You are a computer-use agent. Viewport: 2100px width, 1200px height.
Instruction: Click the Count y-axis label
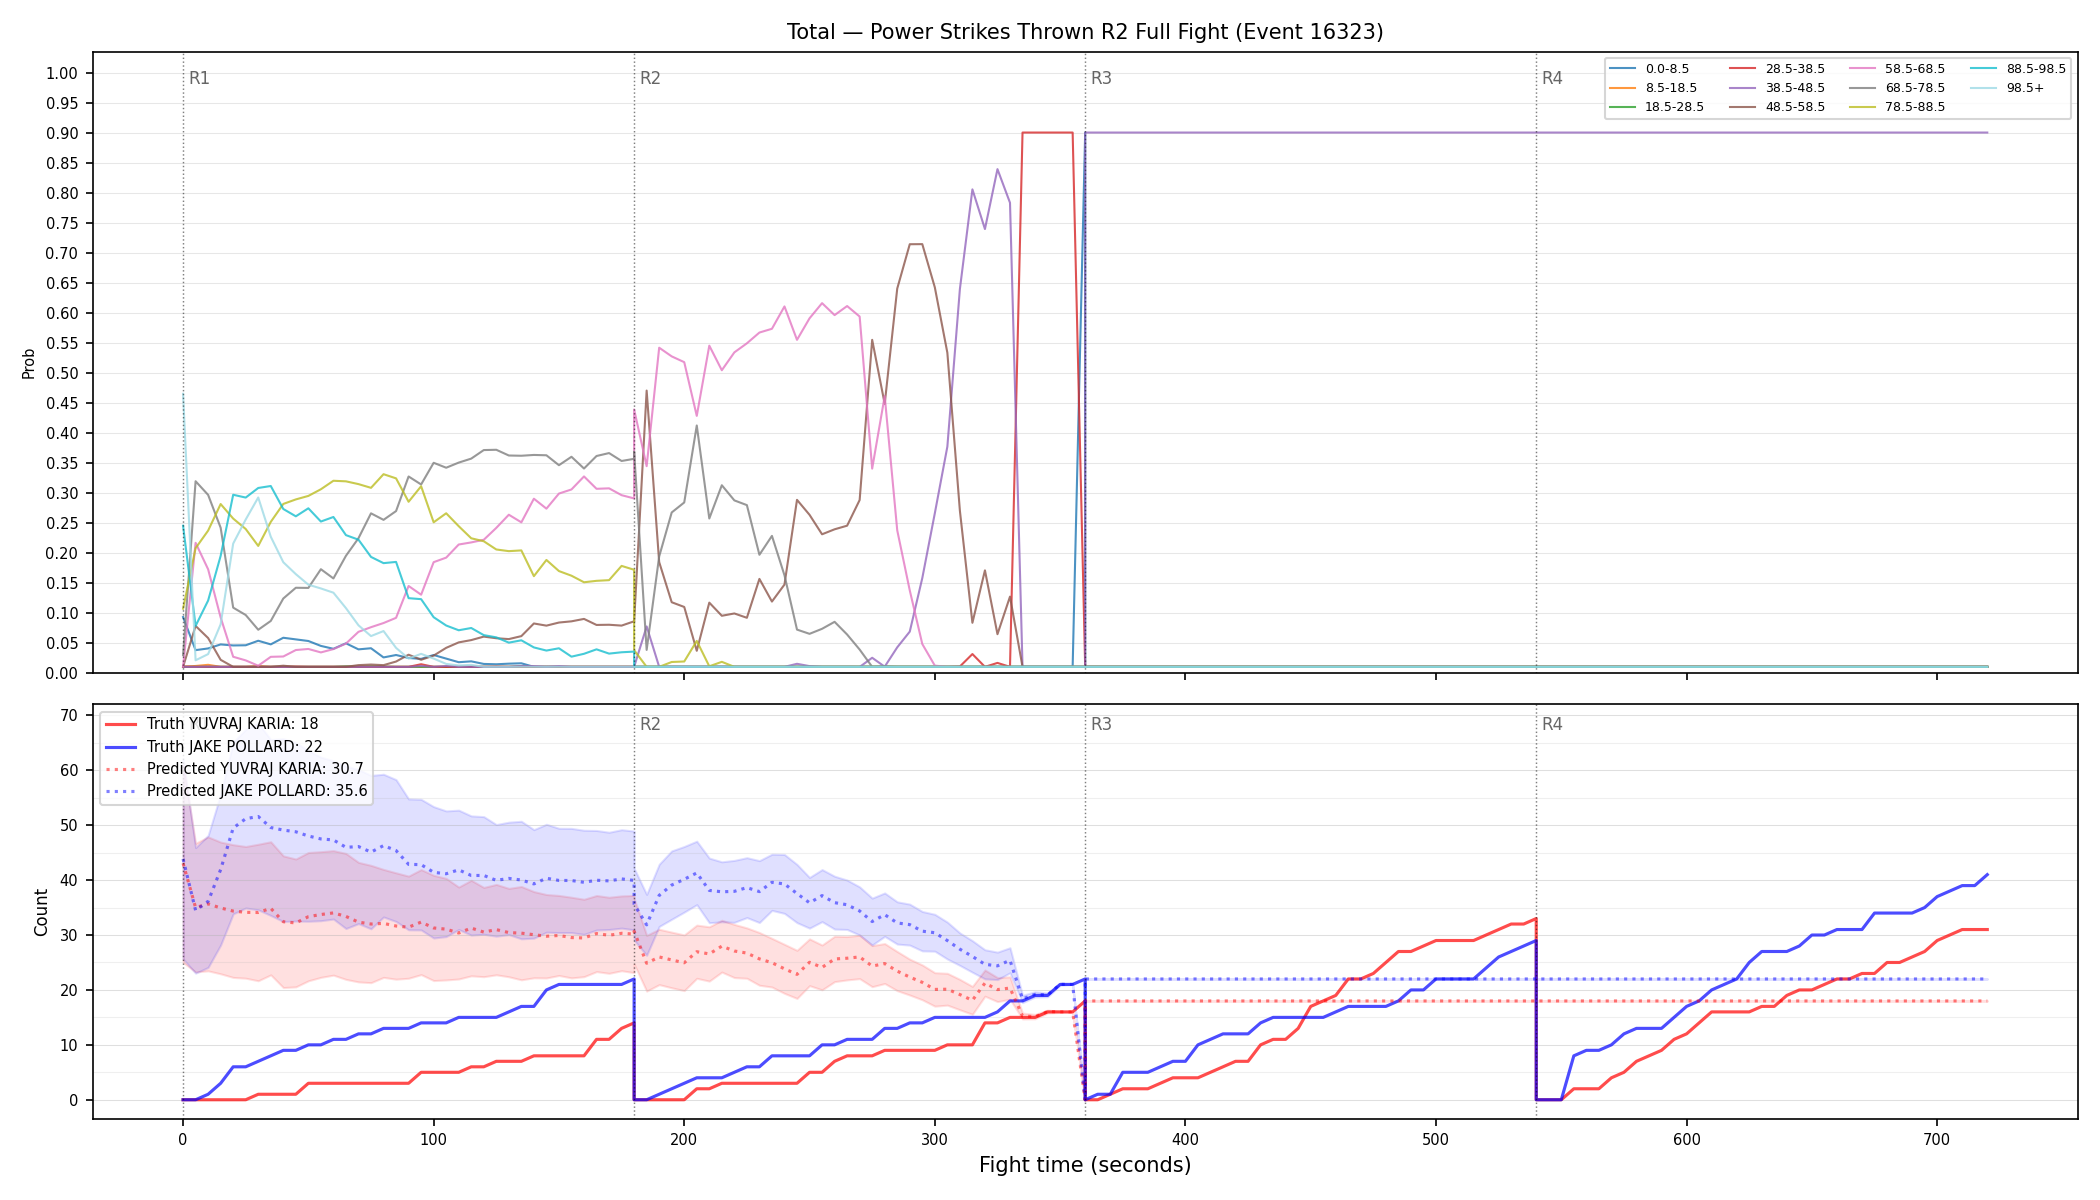point(41,912)
